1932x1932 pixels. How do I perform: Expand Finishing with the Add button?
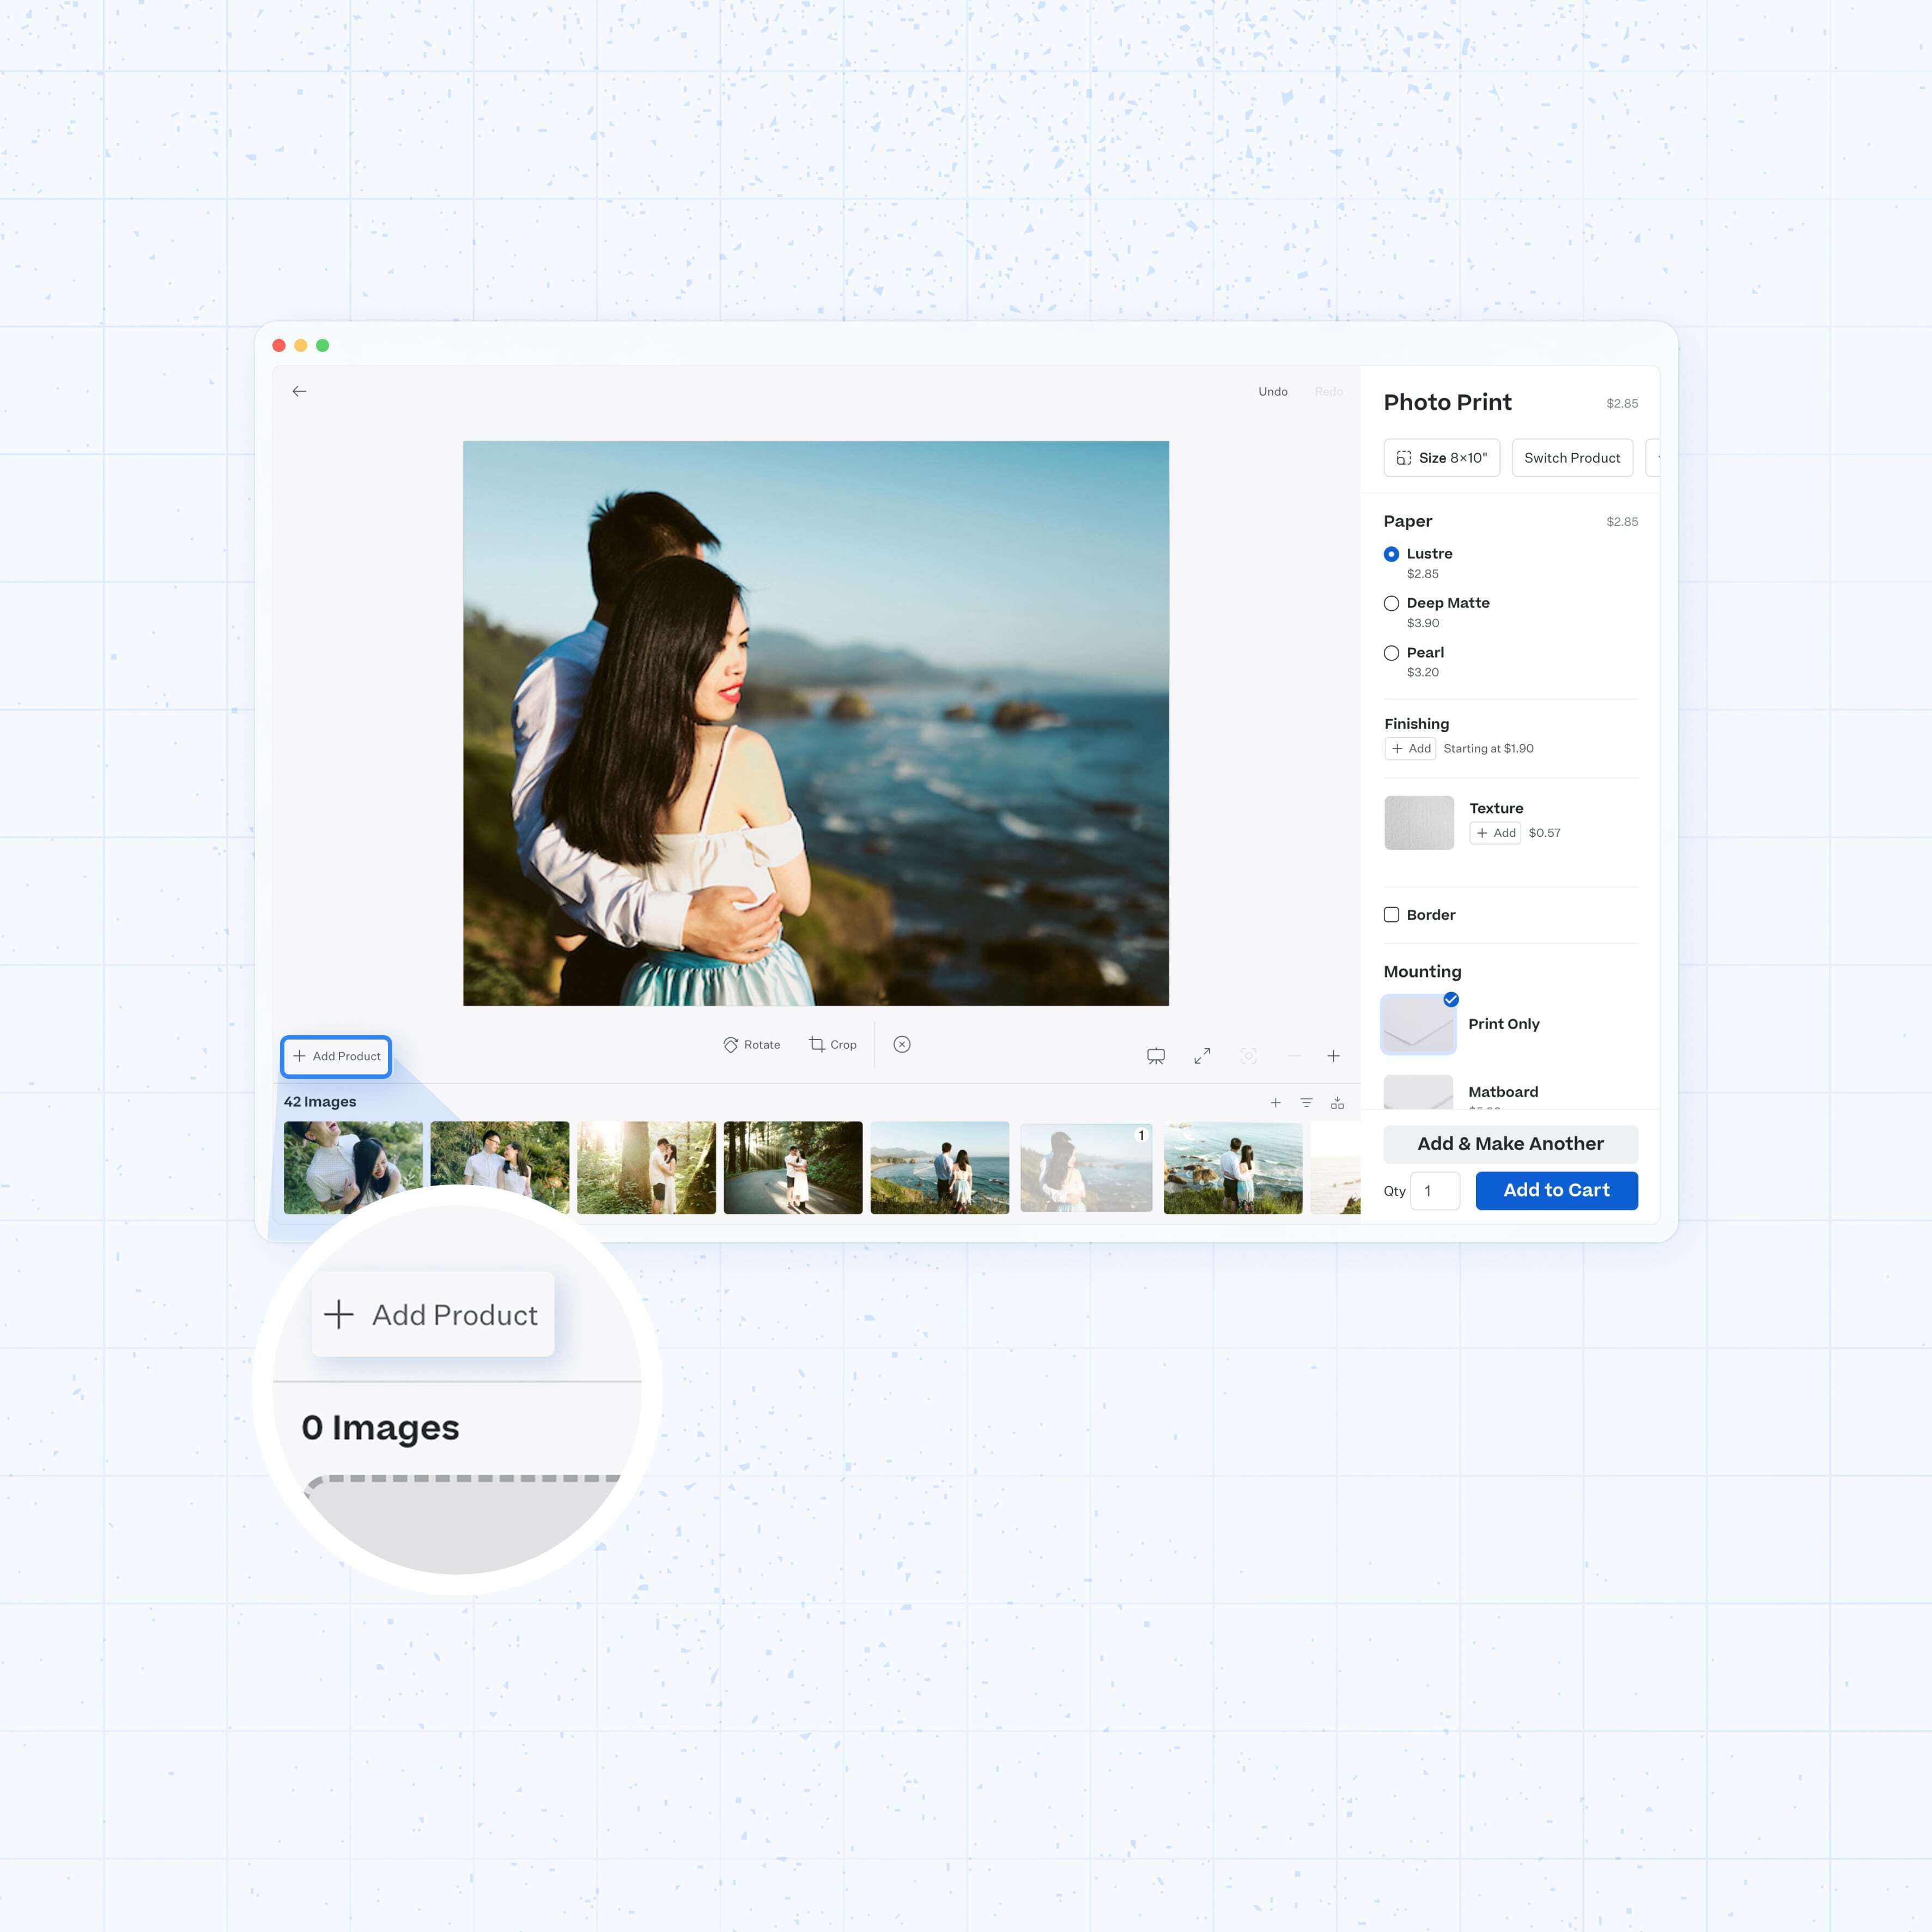tap(1410, 748)
